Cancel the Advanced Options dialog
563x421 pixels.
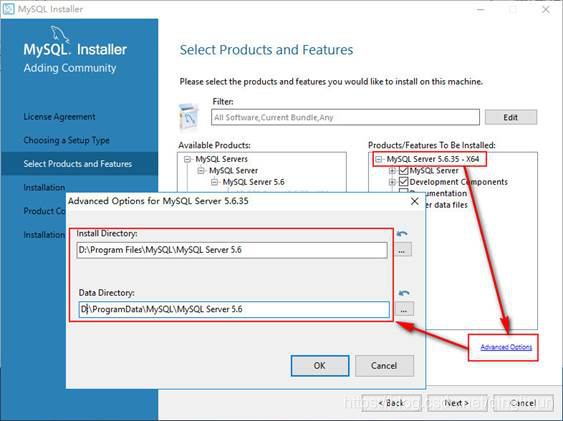click(384, 366)
